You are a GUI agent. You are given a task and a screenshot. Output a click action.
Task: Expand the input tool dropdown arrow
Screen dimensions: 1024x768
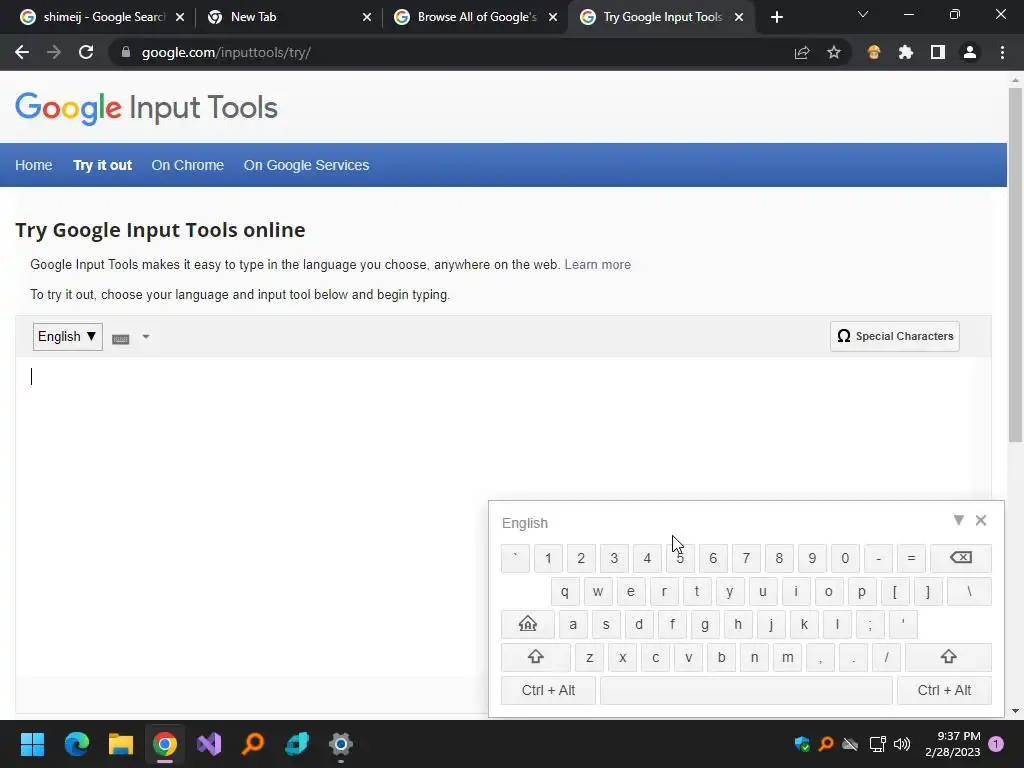(x=146, y=337)
